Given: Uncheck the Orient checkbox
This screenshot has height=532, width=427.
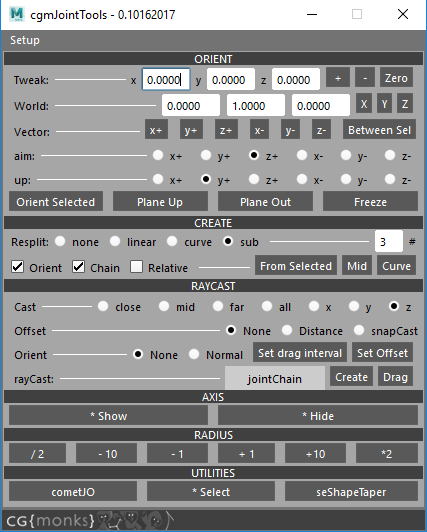Looking at the screenshot, I should (x=18, y=267).
